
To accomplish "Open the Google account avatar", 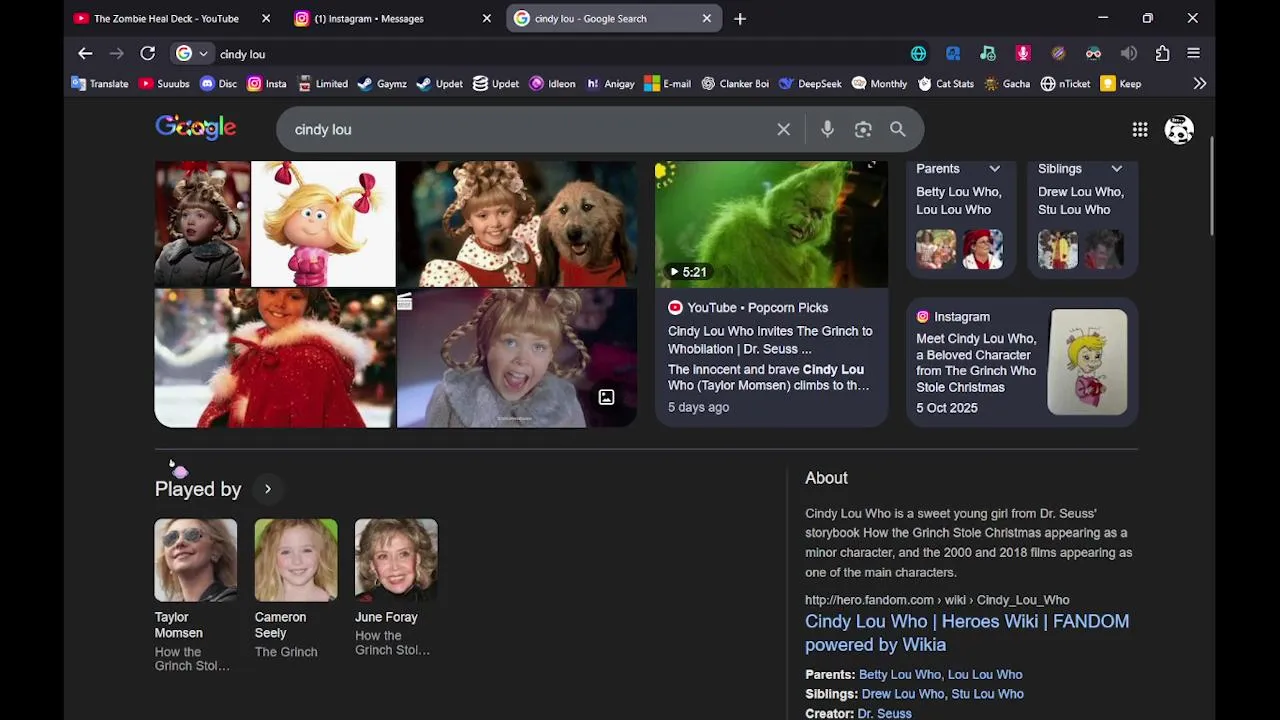I will pyautogui.click(x=1179, y=130).
